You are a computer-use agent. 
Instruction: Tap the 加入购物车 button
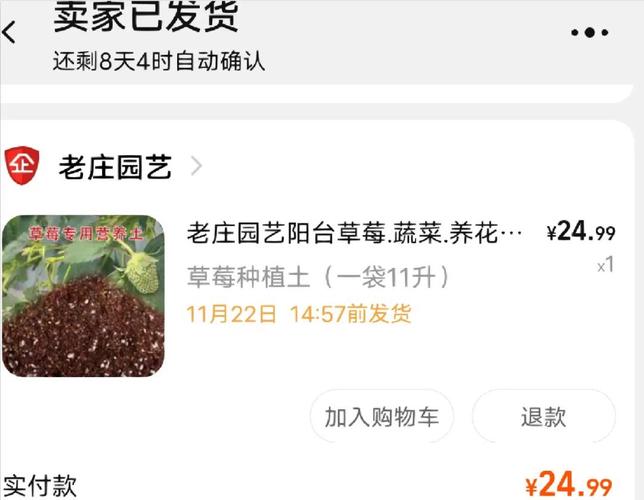382,416
